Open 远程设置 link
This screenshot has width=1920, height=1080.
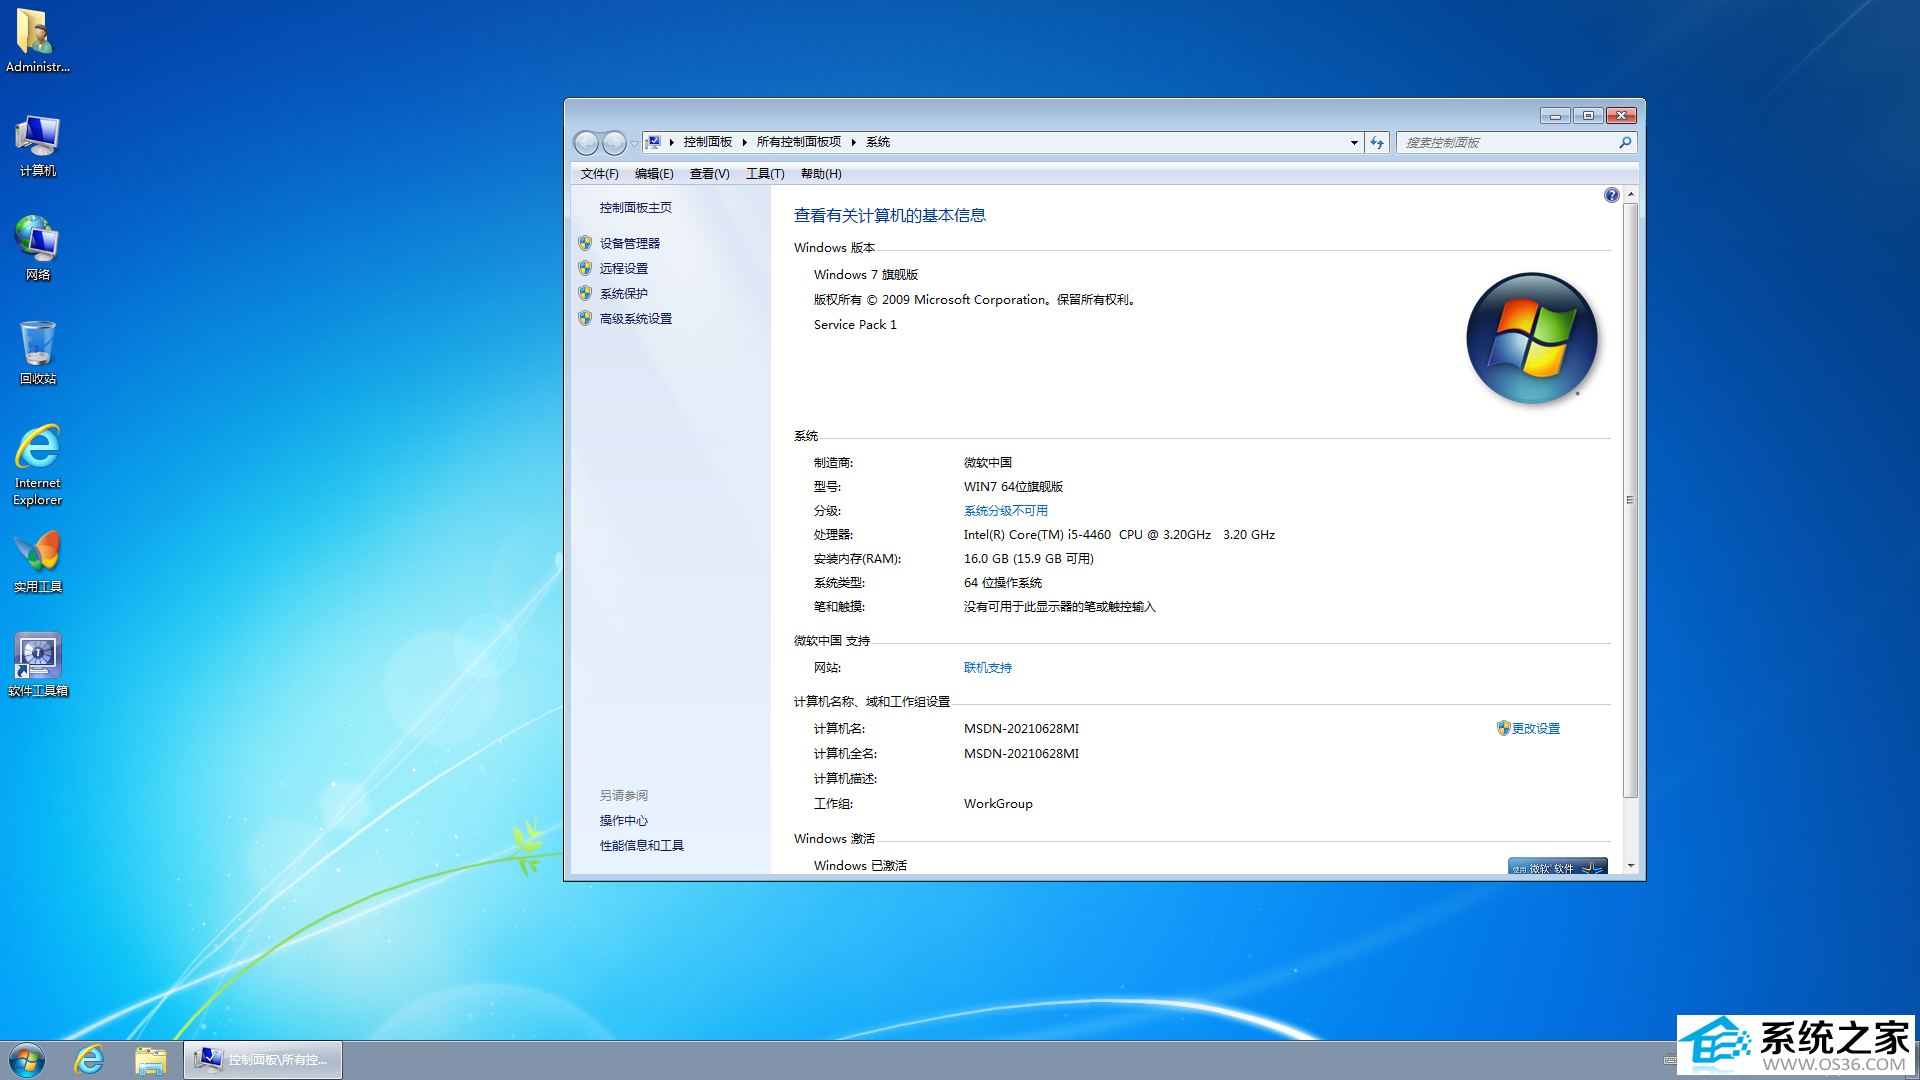623,268
